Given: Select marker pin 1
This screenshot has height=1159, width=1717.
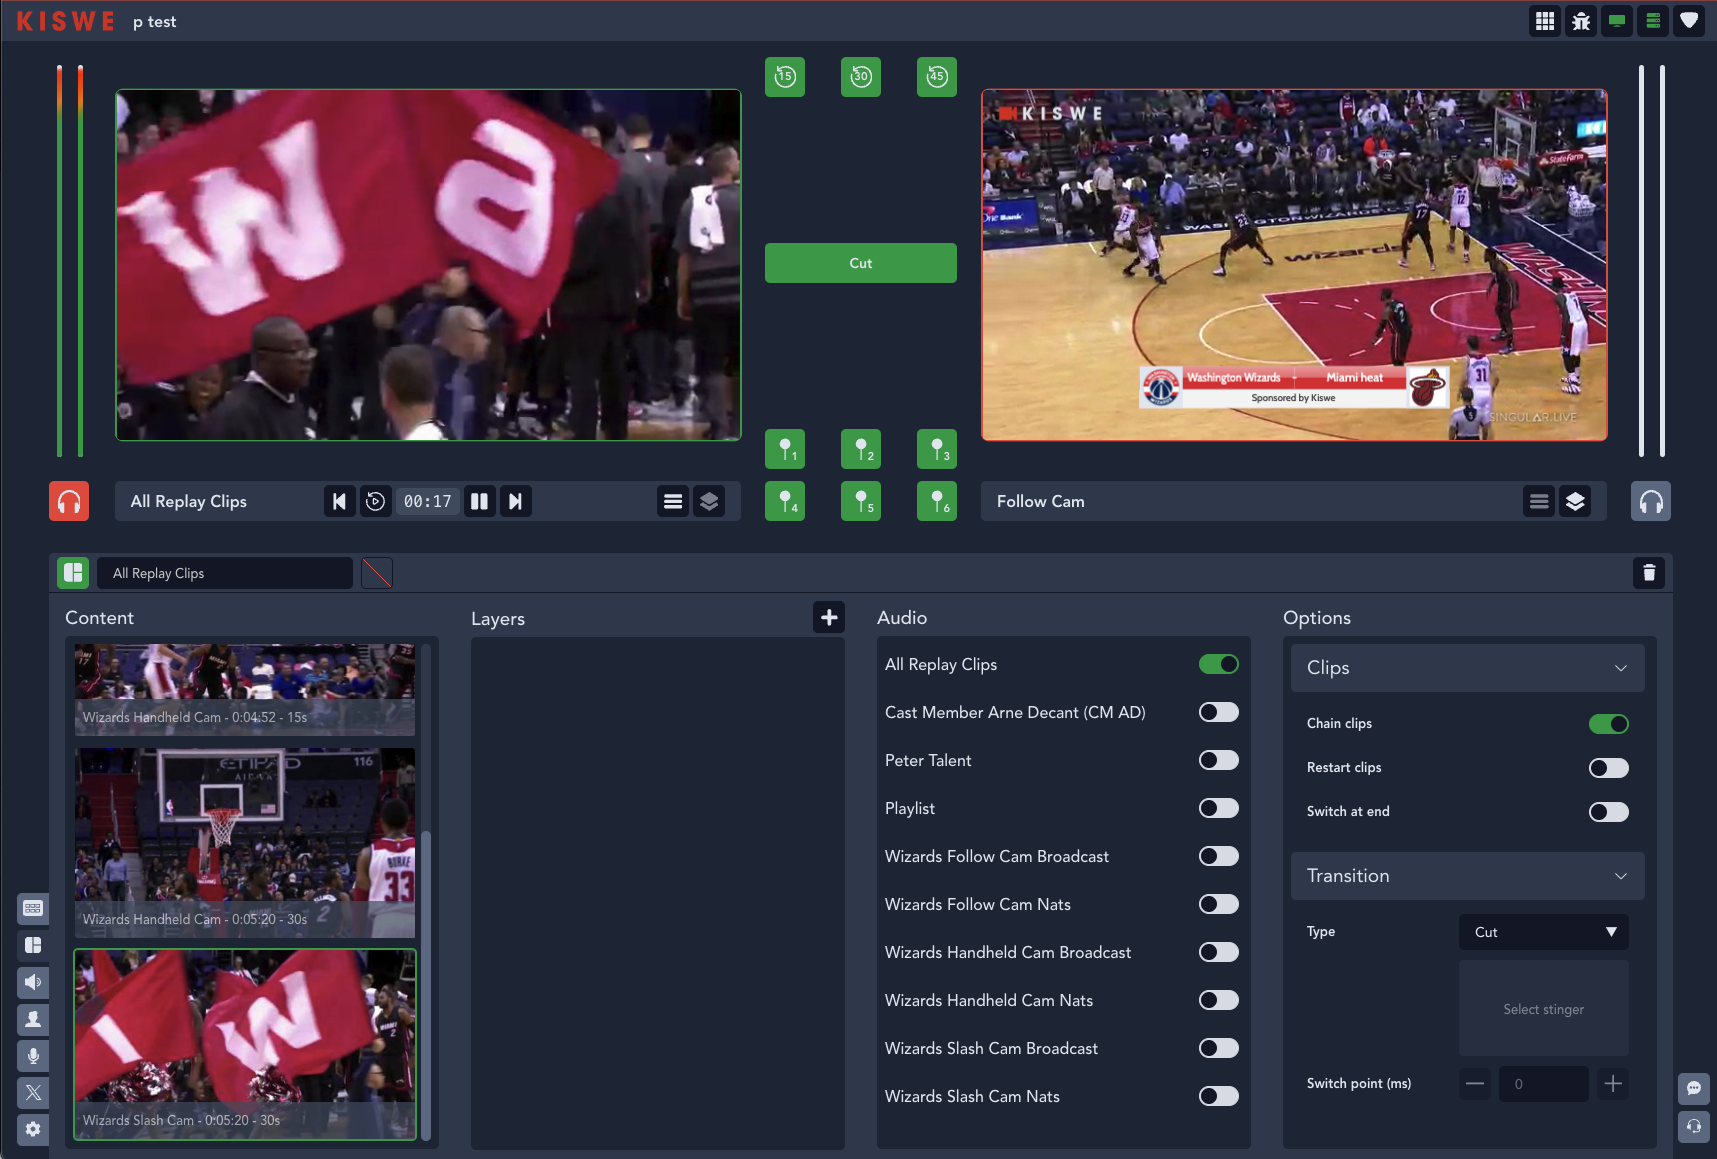Looking at the screenshot, I should coord(785,449).
